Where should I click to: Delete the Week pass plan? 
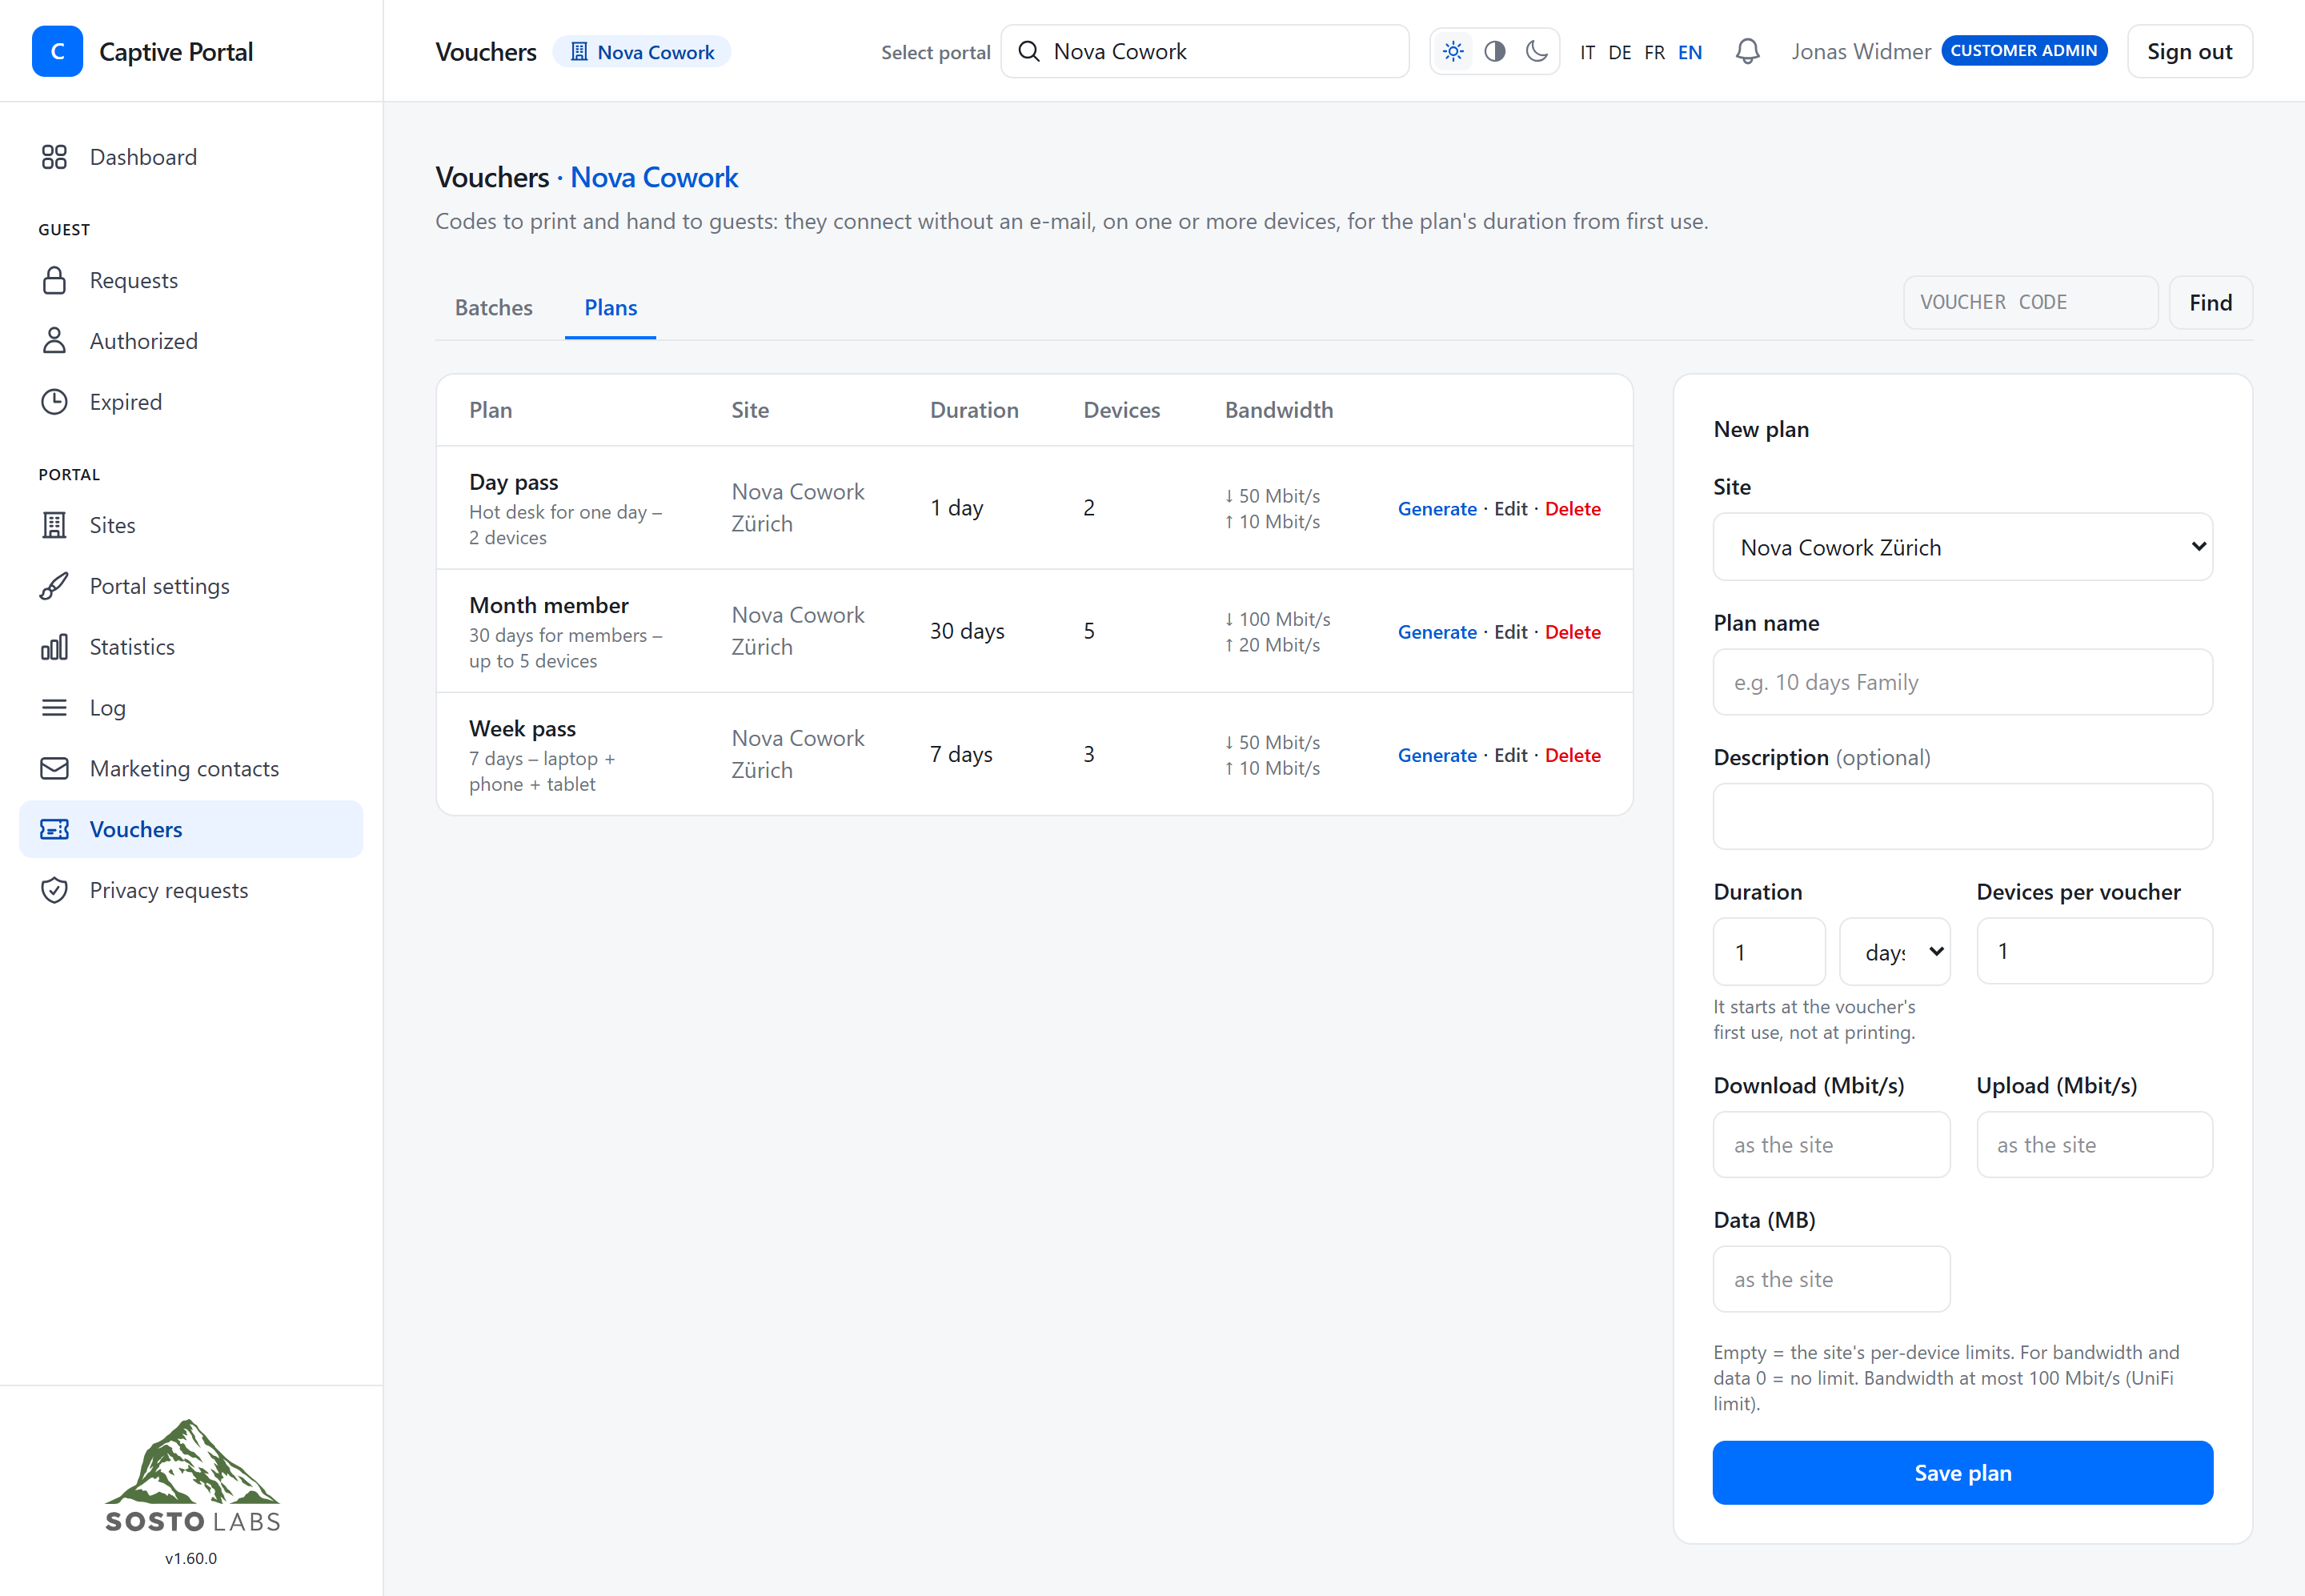click(x=1572, y=755)
